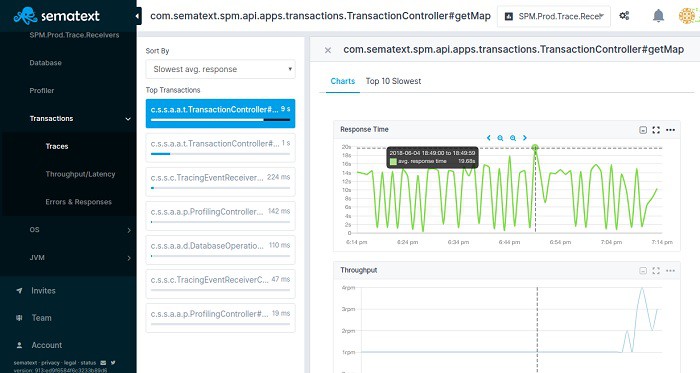
Task: Minimize the Response Time chart panel
Action: (x=643, y=130)
